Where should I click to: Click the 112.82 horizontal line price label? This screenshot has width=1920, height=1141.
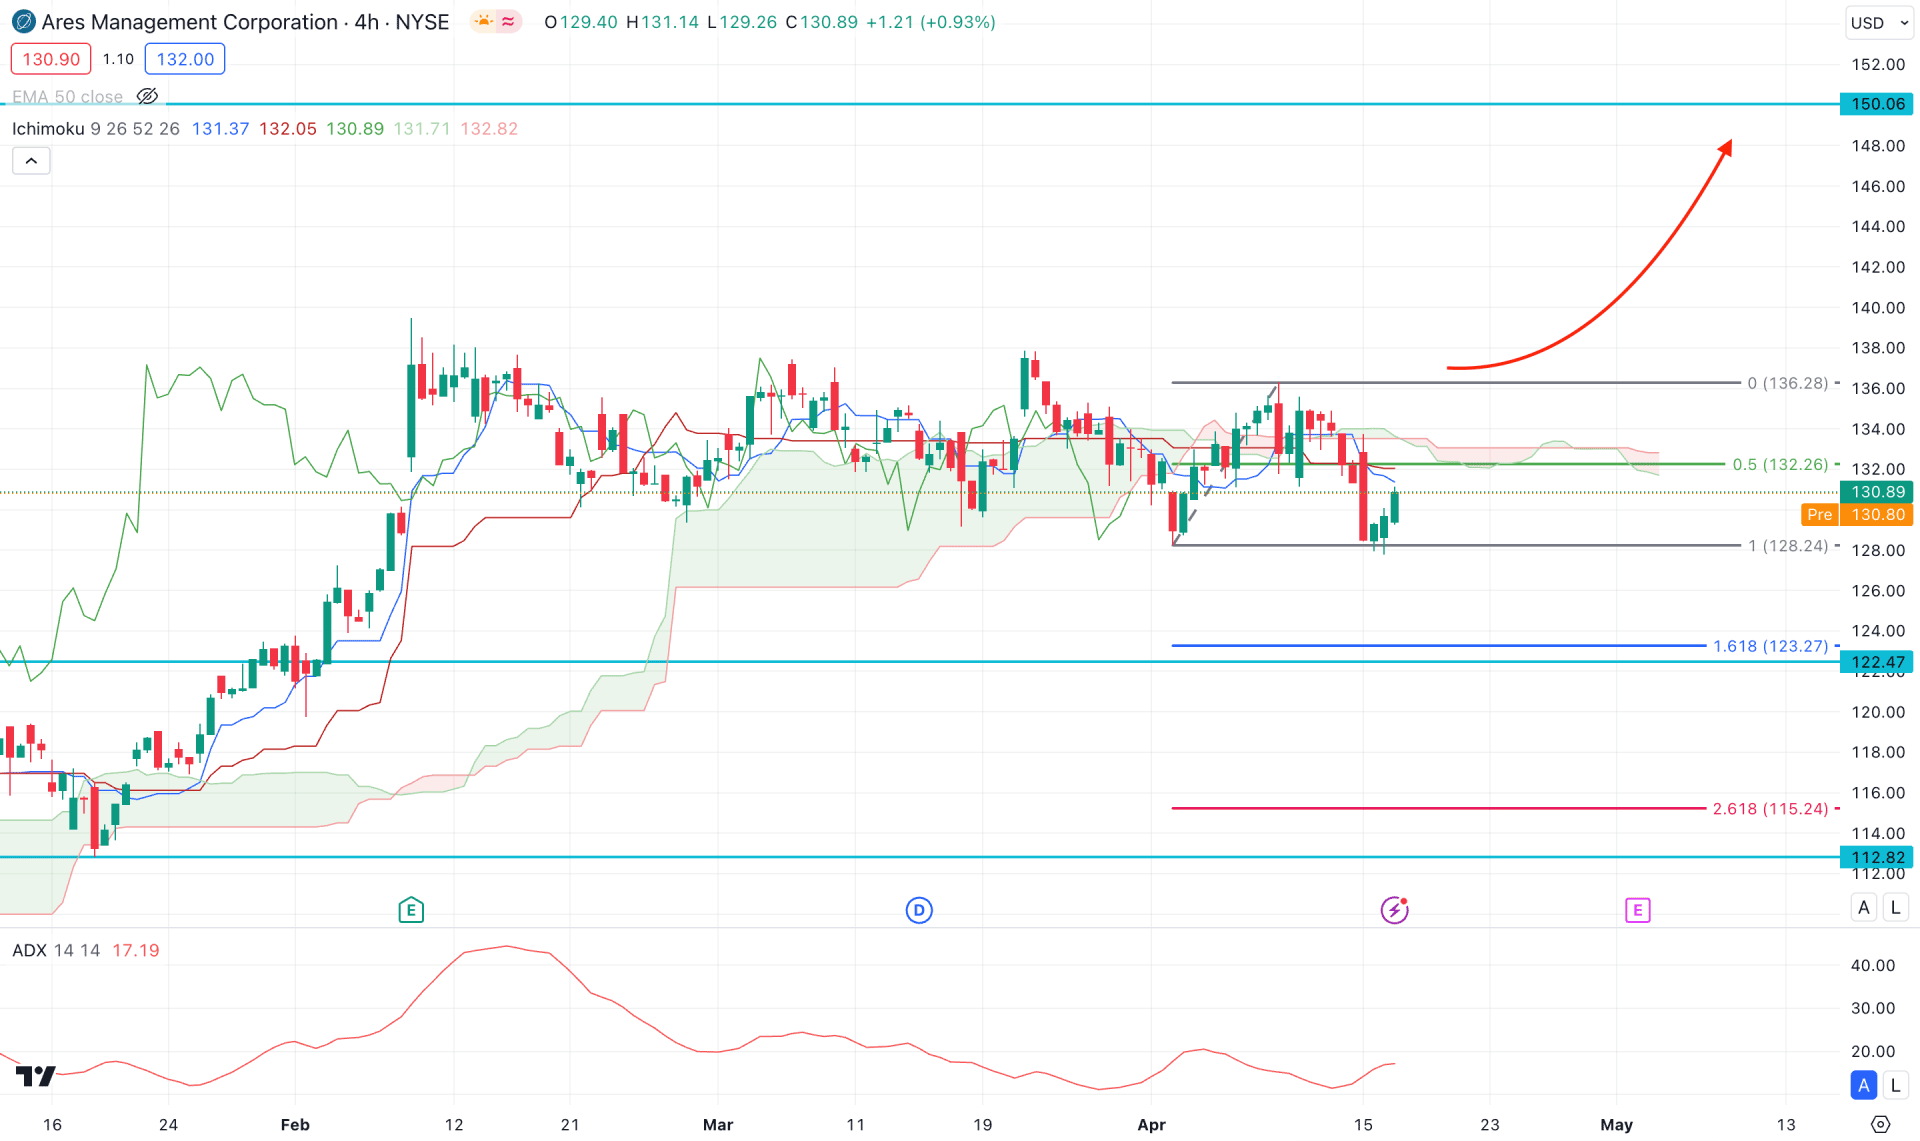pos(1877,857)
